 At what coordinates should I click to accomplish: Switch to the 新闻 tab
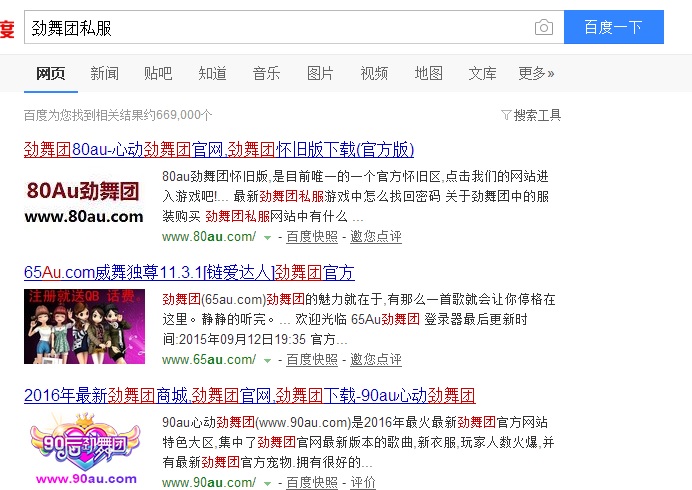(105, 73)
